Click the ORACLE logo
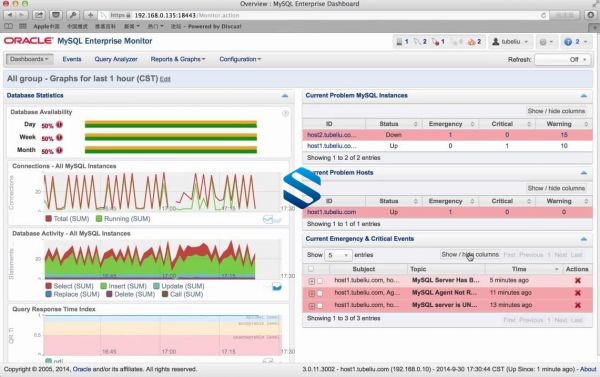 tap(29, 41)
